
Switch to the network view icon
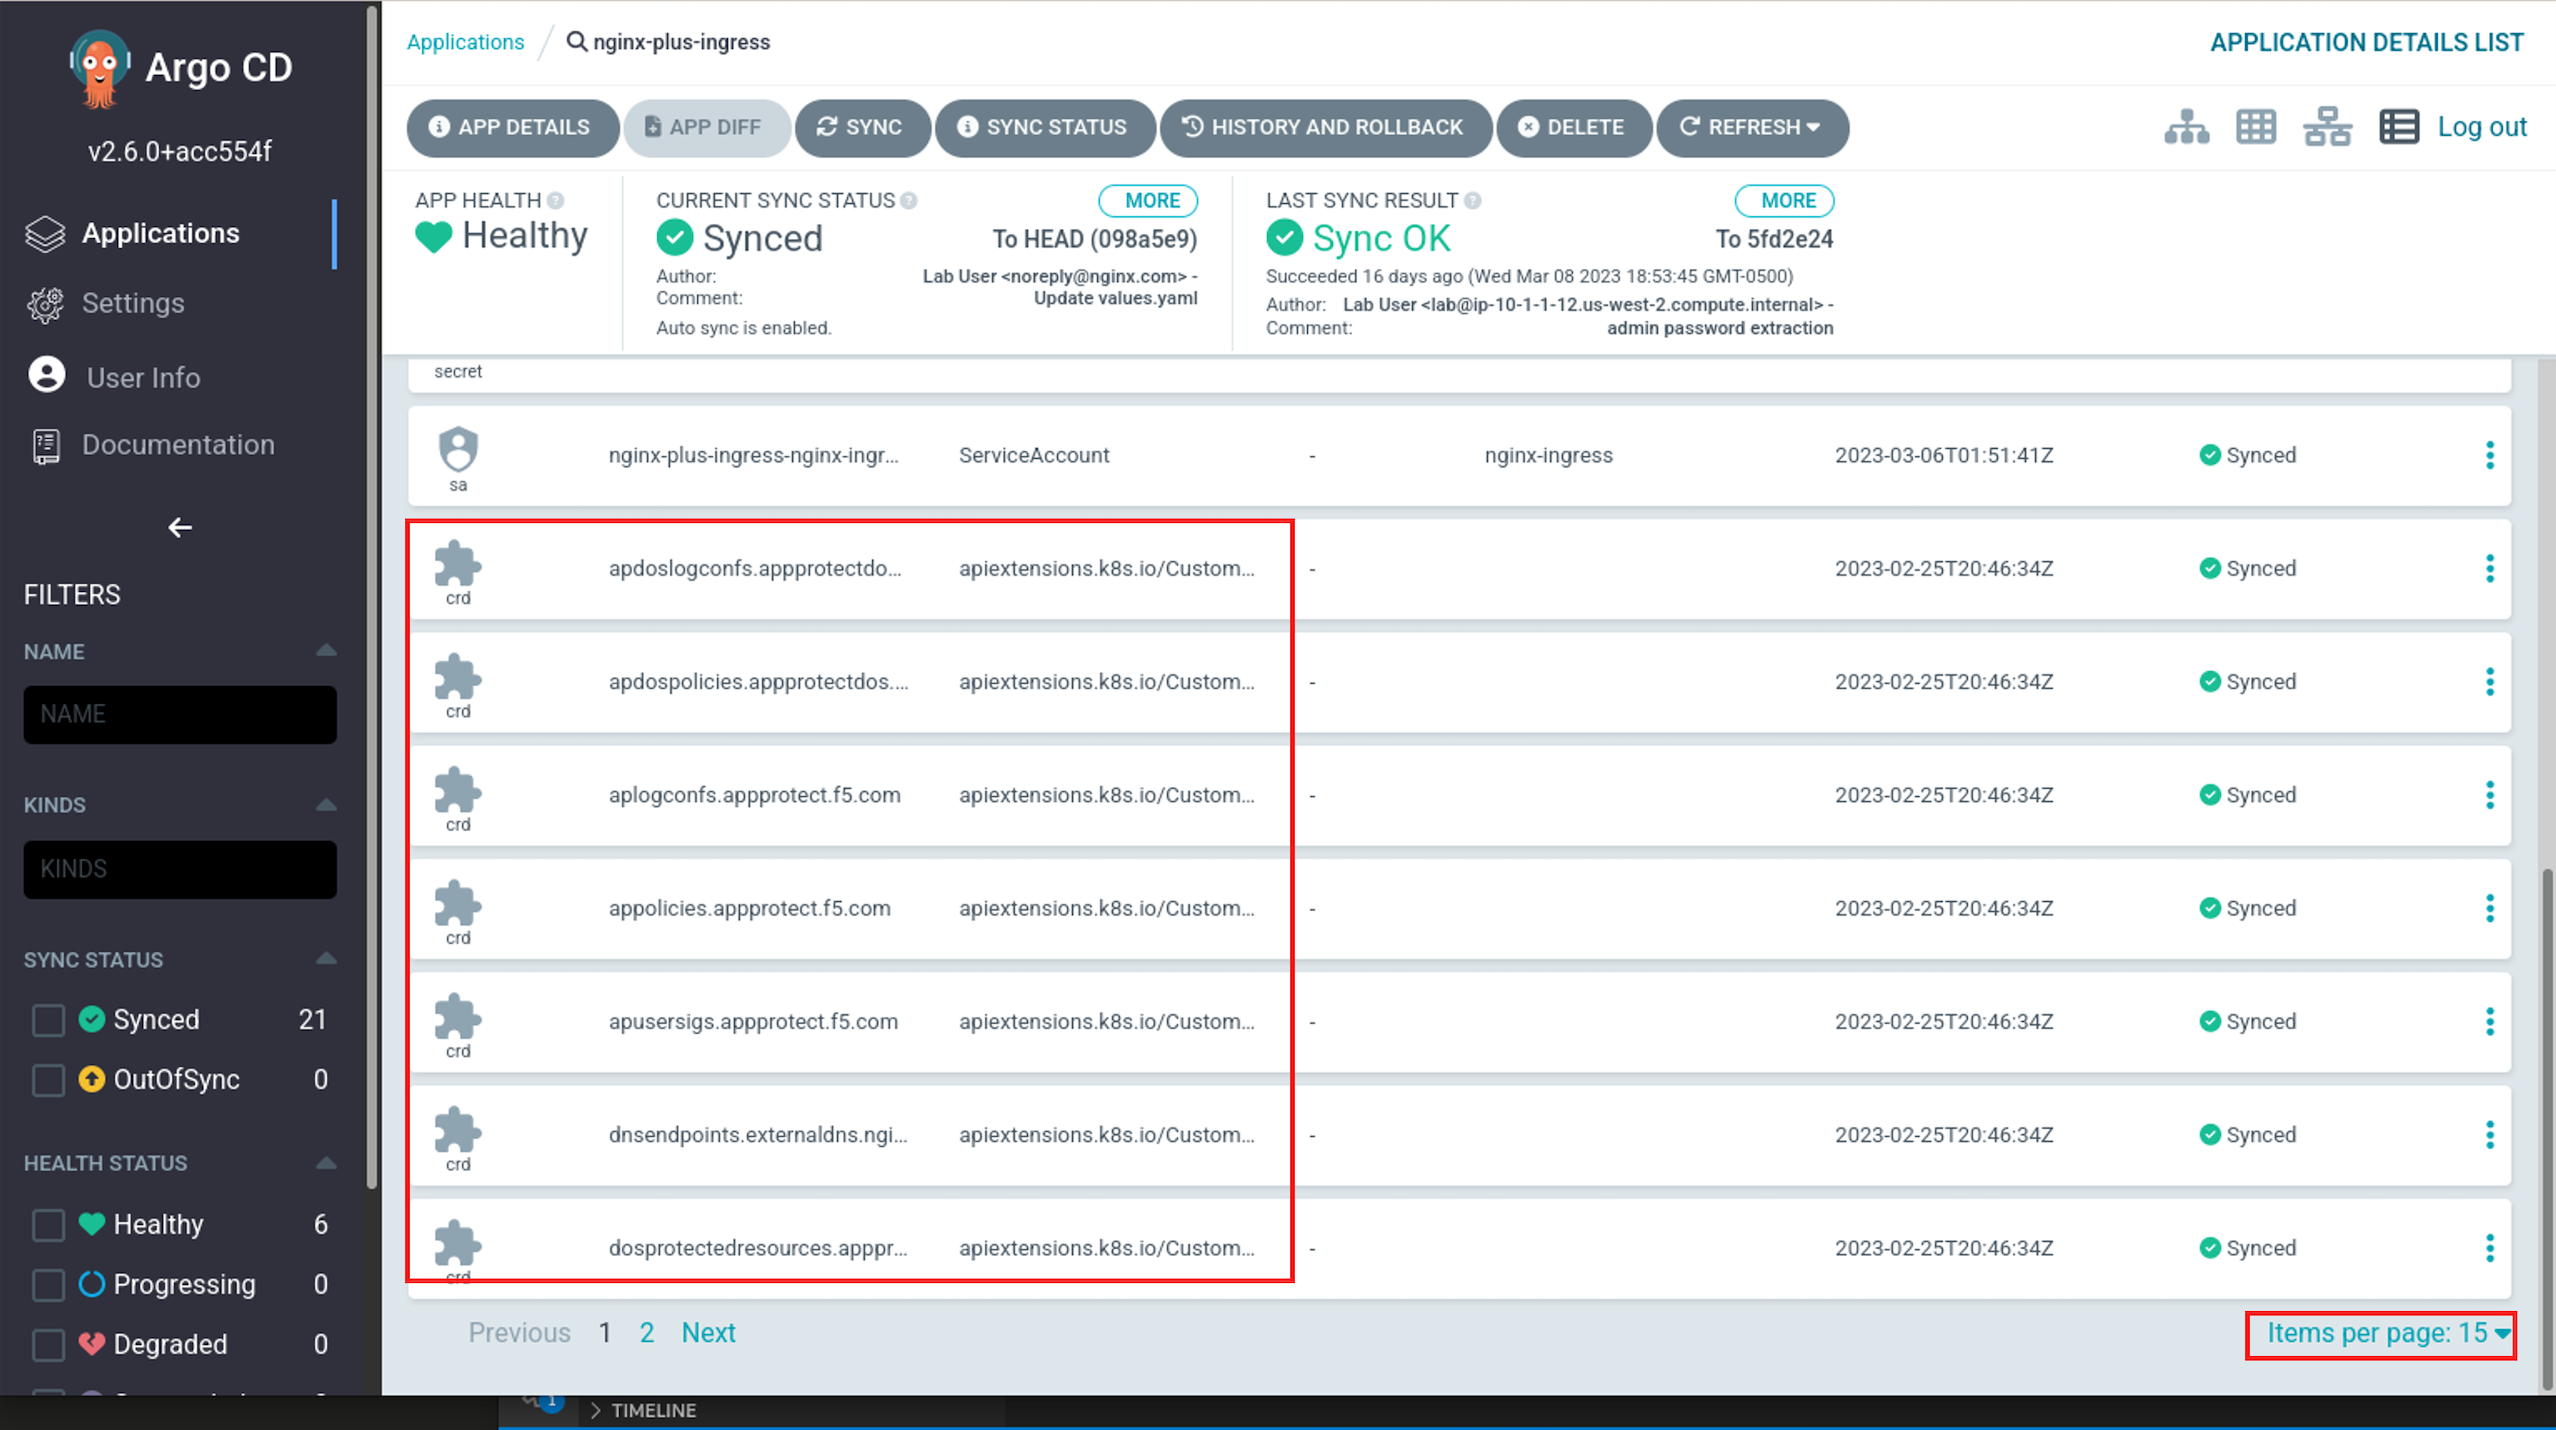point(2327,127)
